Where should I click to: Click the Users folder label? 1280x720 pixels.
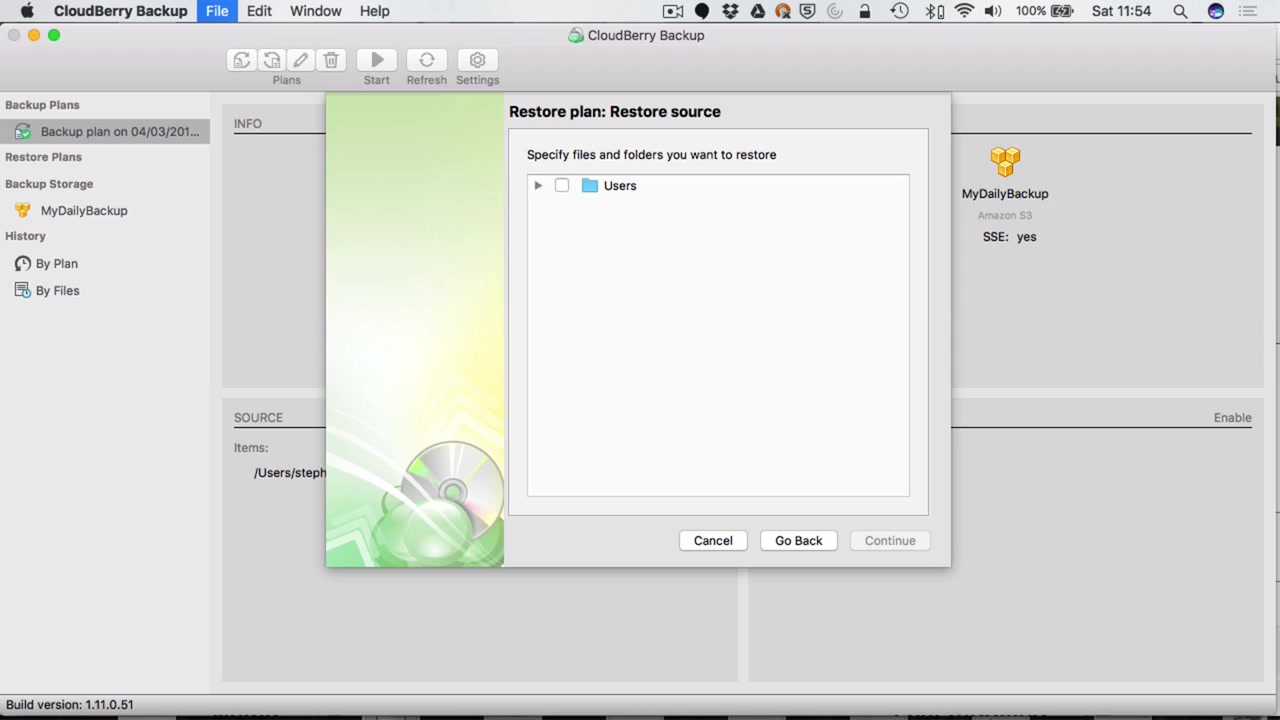(620, 185)
